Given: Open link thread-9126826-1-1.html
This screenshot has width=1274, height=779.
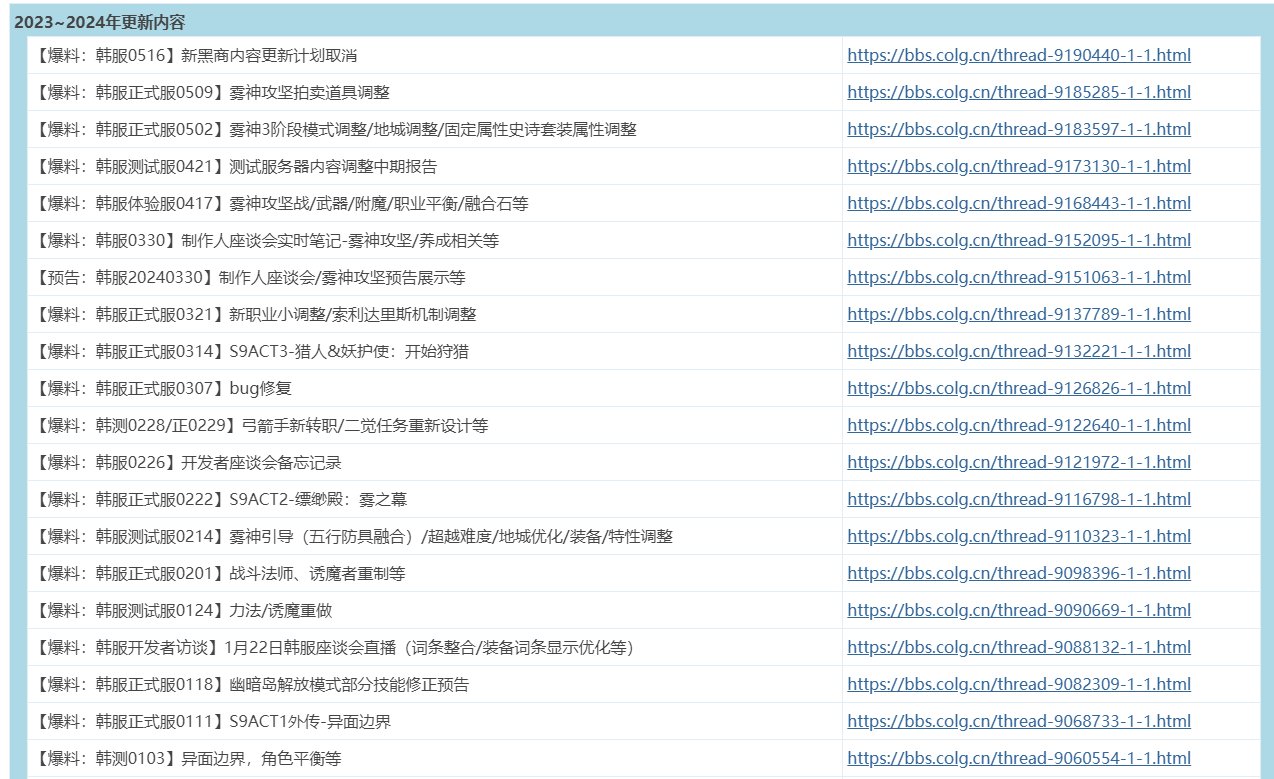Looking at the screenshot, I should coord(1019,389).
